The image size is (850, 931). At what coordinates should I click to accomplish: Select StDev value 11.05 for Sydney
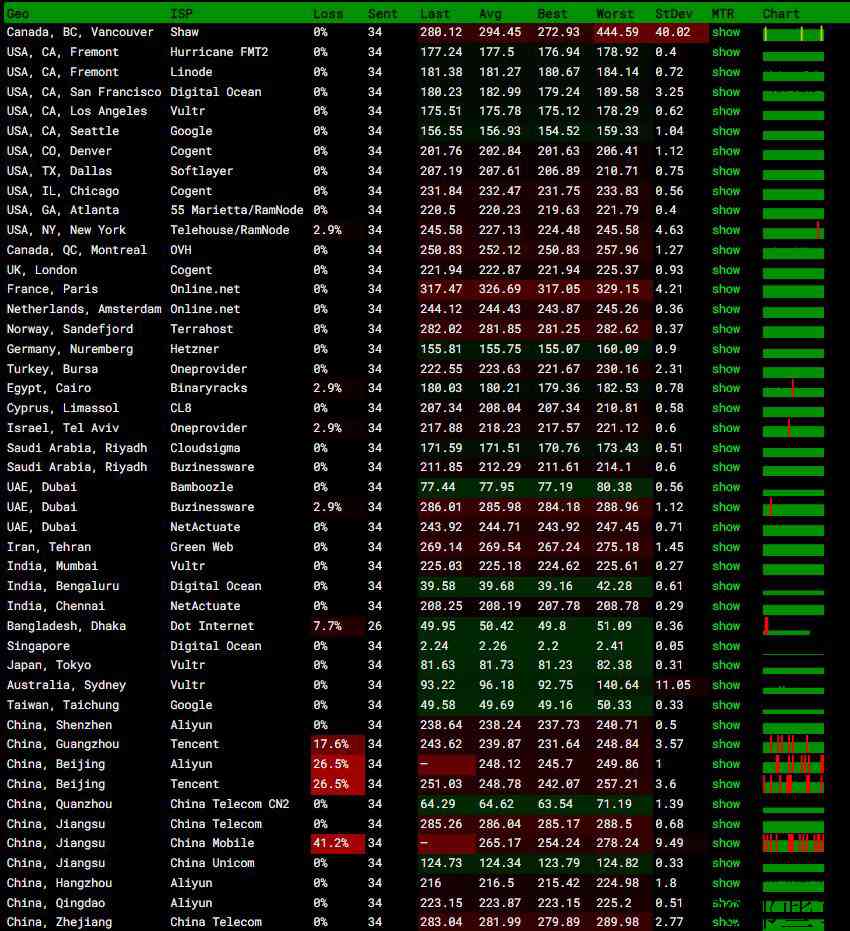coord(673,685)
